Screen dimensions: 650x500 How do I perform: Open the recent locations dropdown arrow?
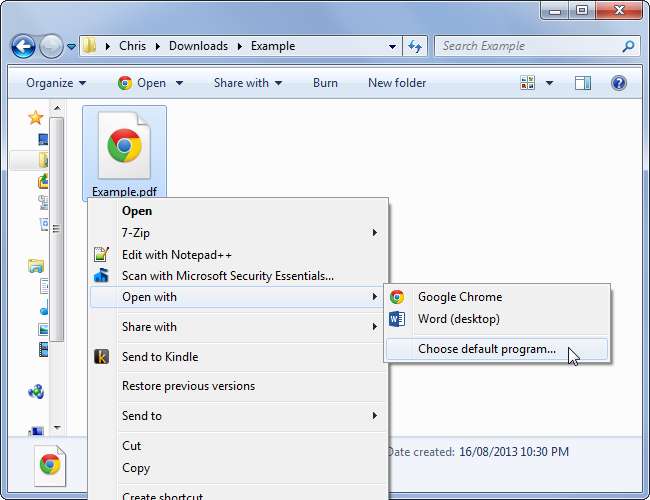pyautogui.click(x=71, y=47)
